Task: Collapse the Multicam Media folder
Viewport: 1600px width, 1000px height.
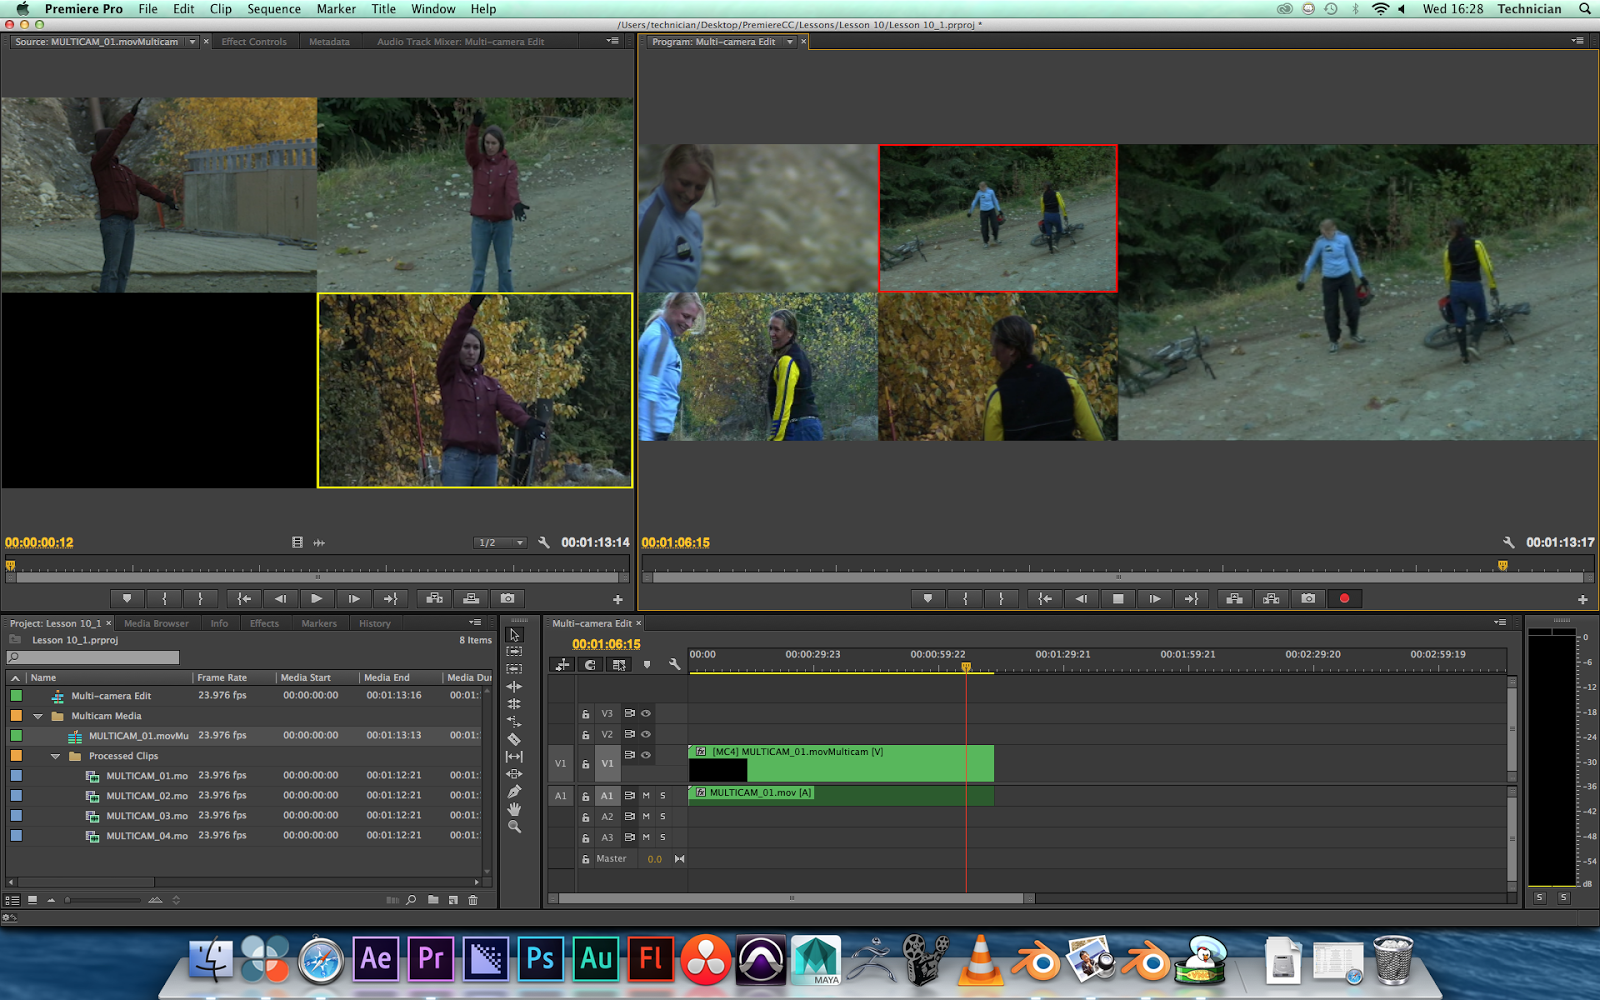Action: (x=38, y=716)
